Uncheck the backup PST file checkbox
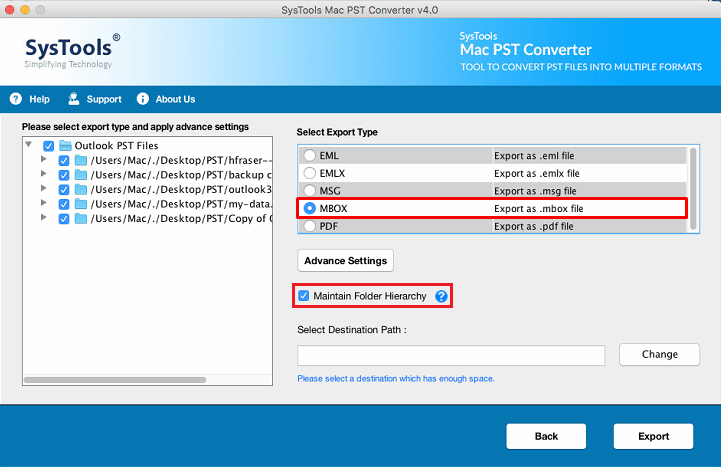The width and height of the screenshot is (721, 467). click(x=64, y=175)
